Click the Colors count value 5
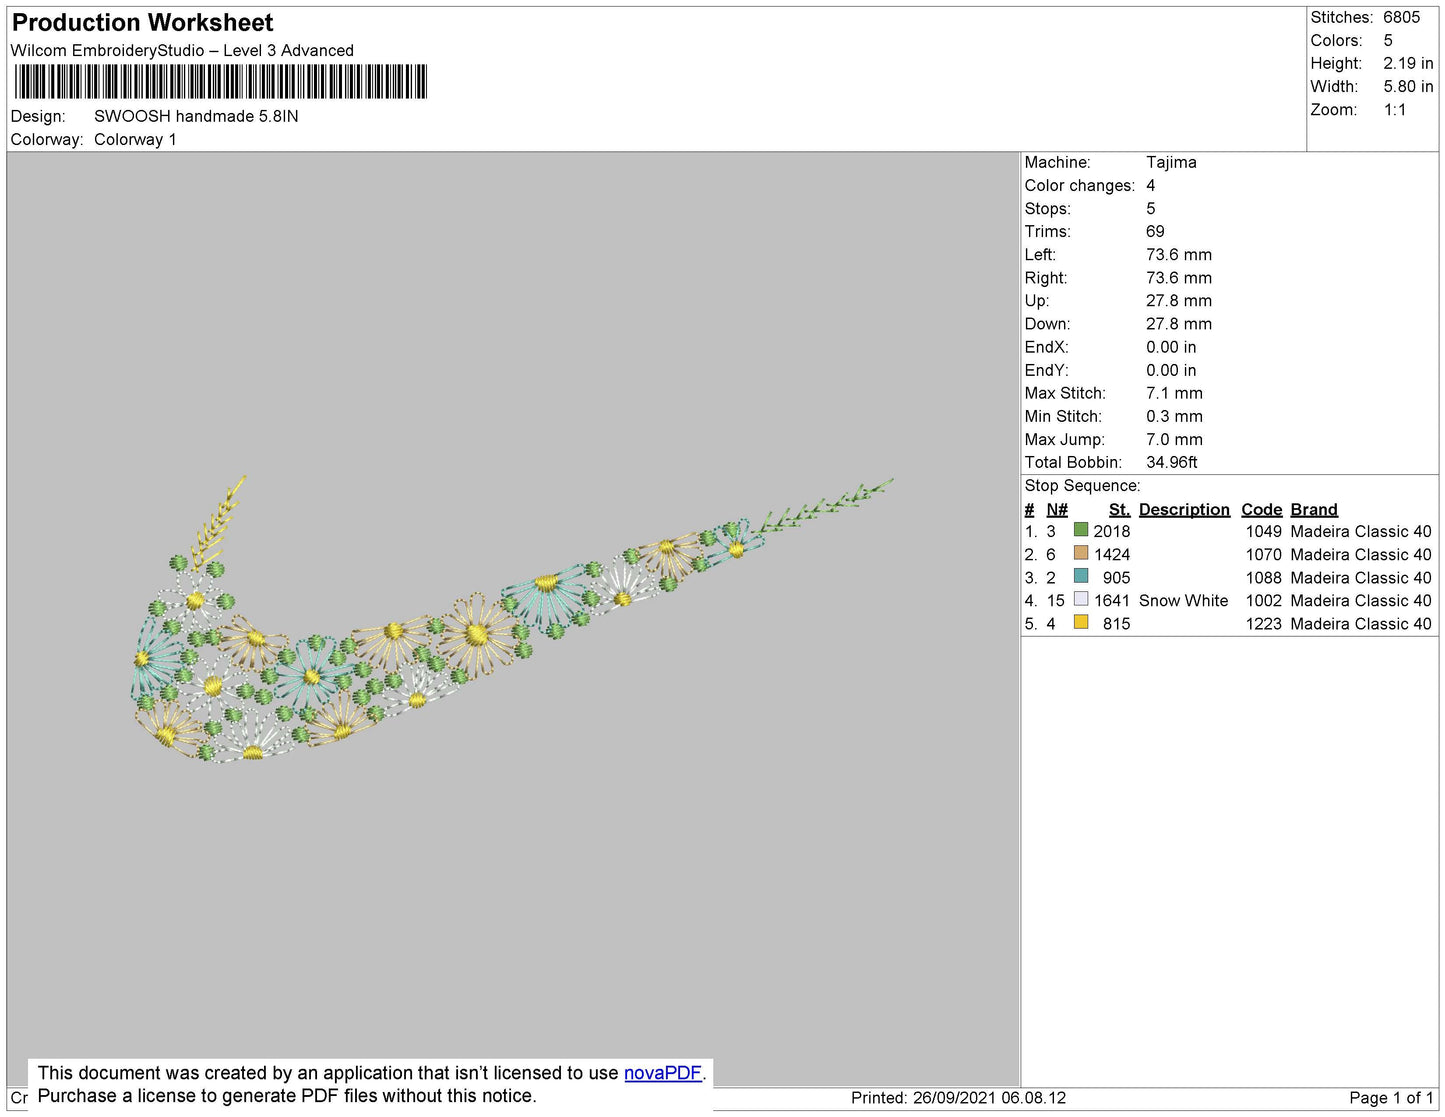1445x1117 pixels. pyautogui.click(x=1388, y=40)
